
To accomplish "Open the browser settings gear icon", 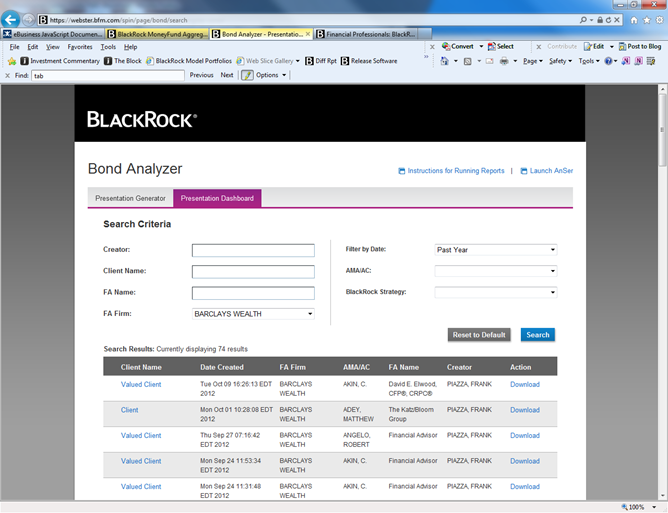I will coord(659,20).
